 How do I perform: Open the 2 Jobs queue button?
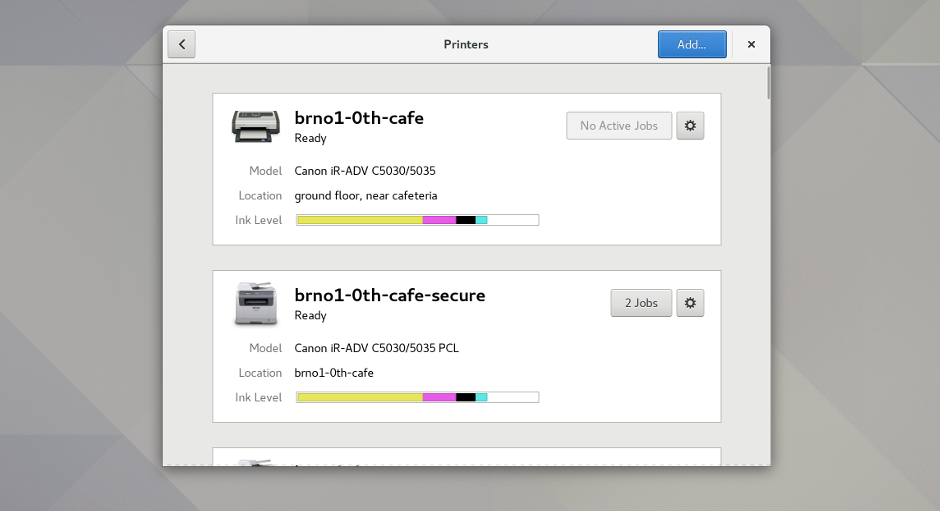(641, 303)
